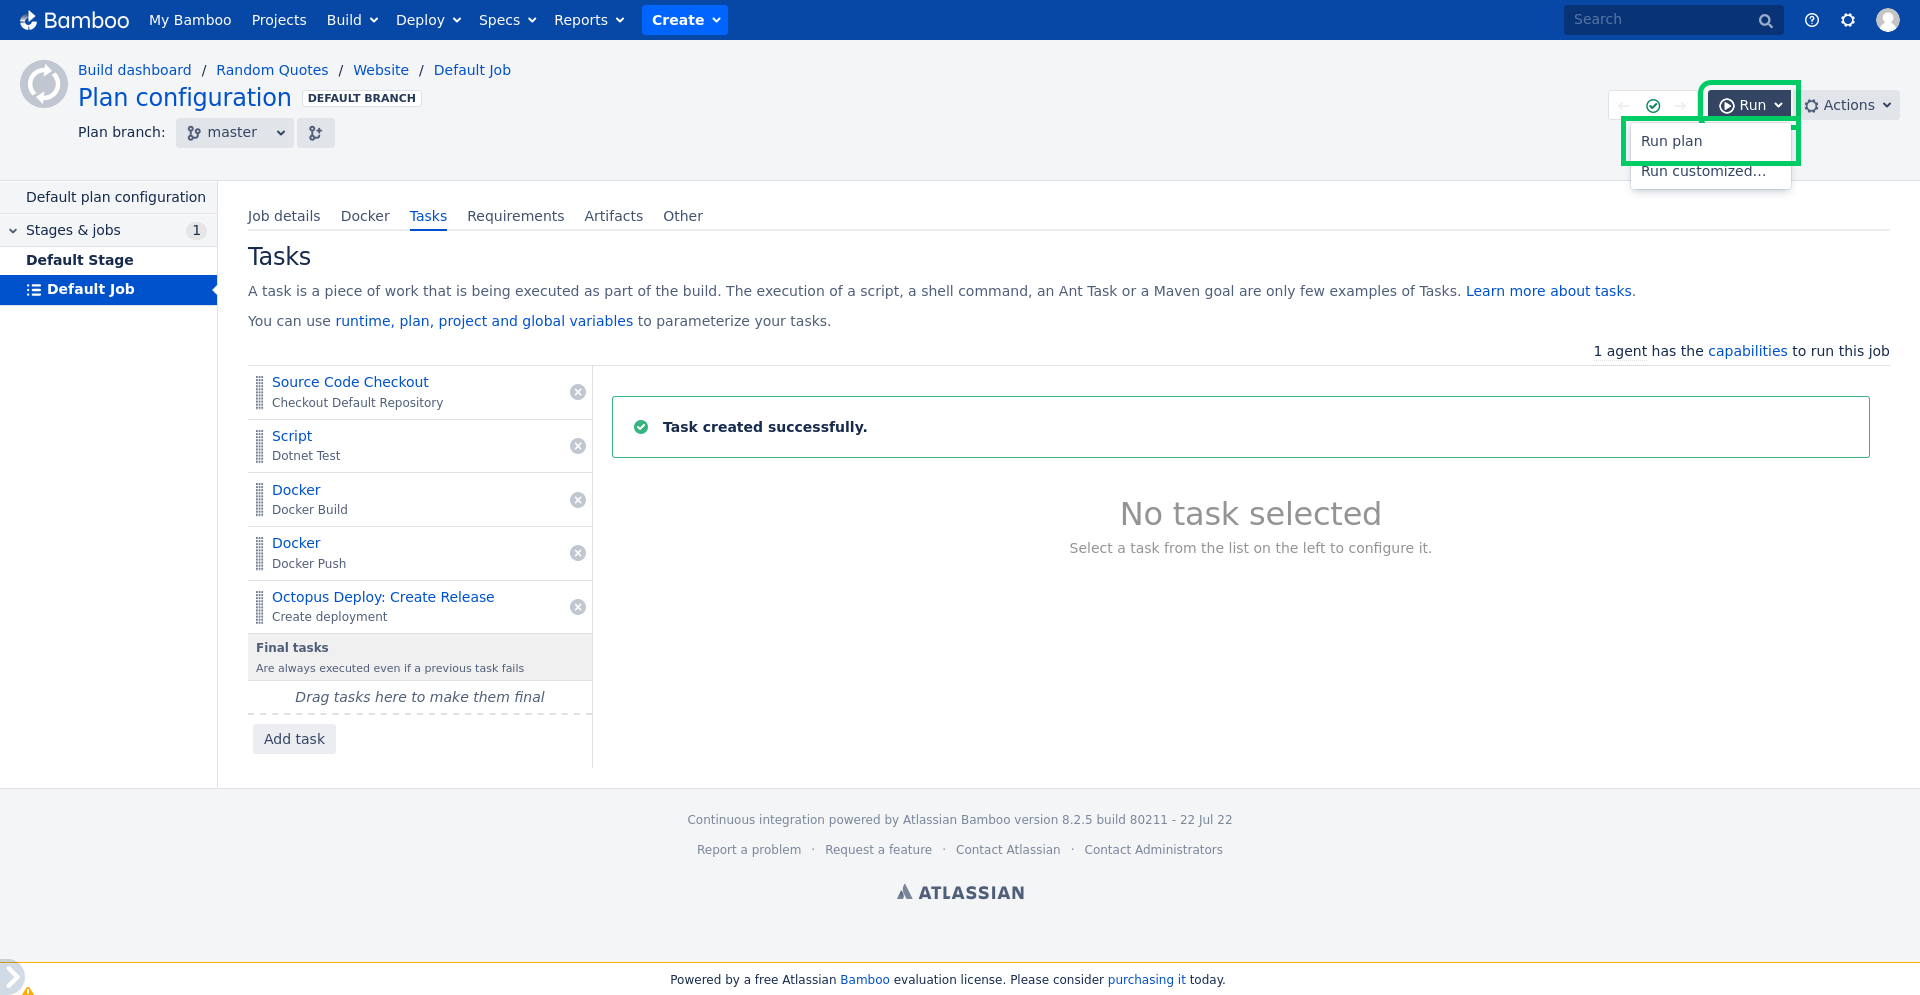
Task: Open the Source Code Checkout task
Action: pyautogui.click(x=350, y=382)
